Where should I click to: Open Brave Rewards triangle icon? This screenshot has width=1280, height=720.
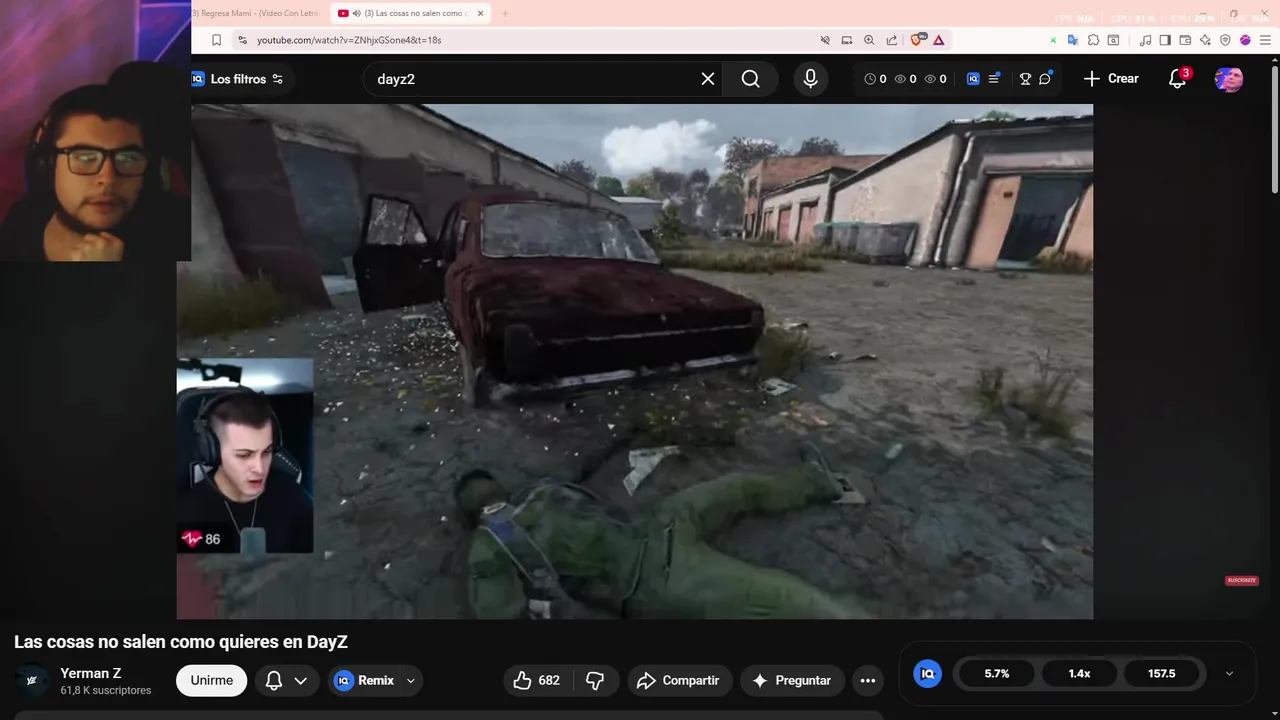coord(939,40)
